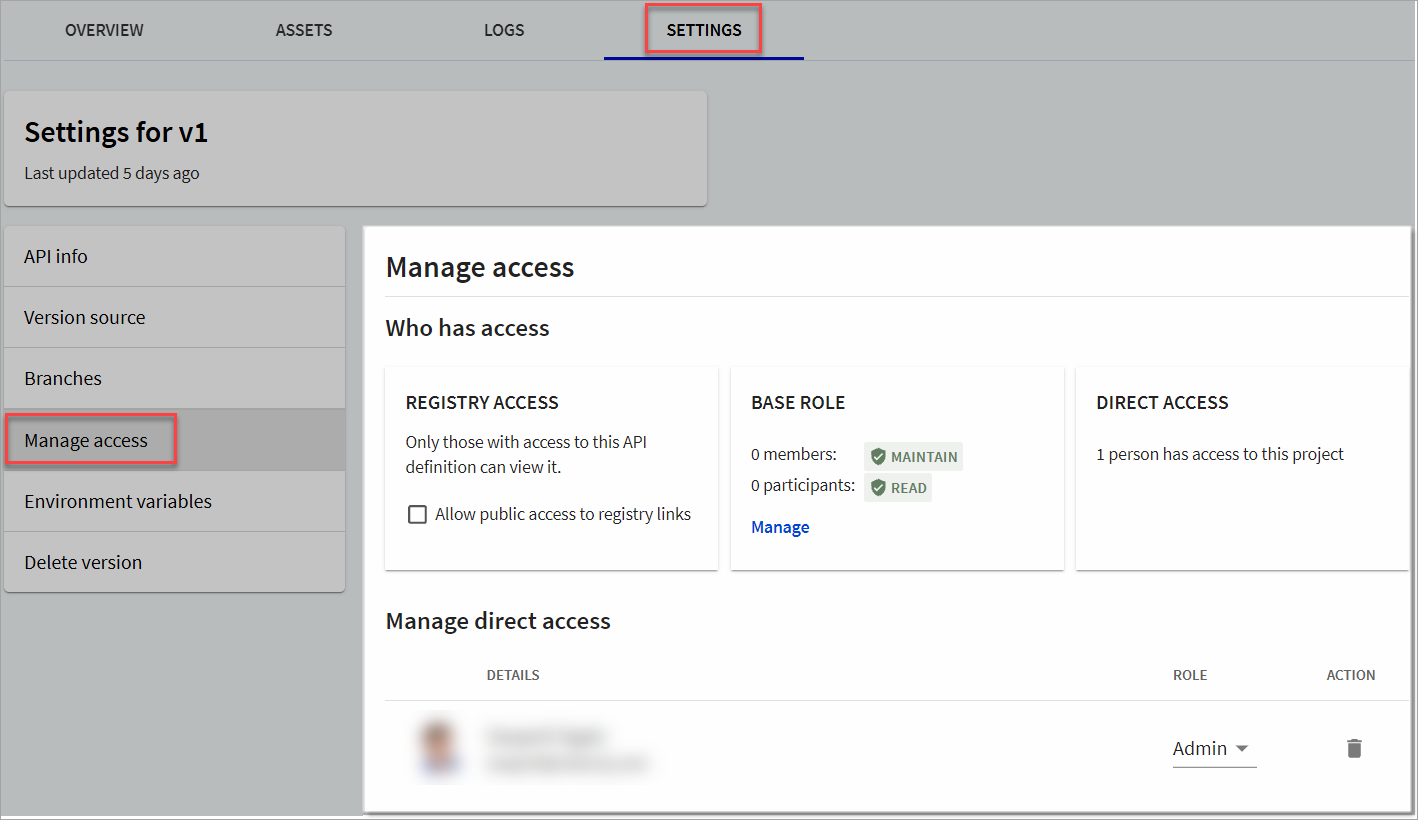Open API info settings
The width and height of the screenshot is (1418, 820).
[x=174, y=256]
